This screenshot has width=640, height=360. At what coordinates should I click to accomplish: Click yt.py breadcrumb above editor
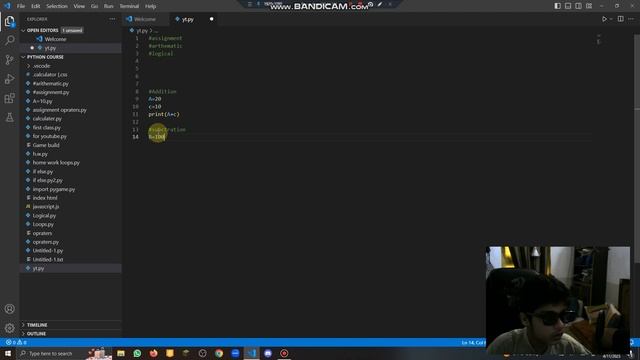point(142,31)
